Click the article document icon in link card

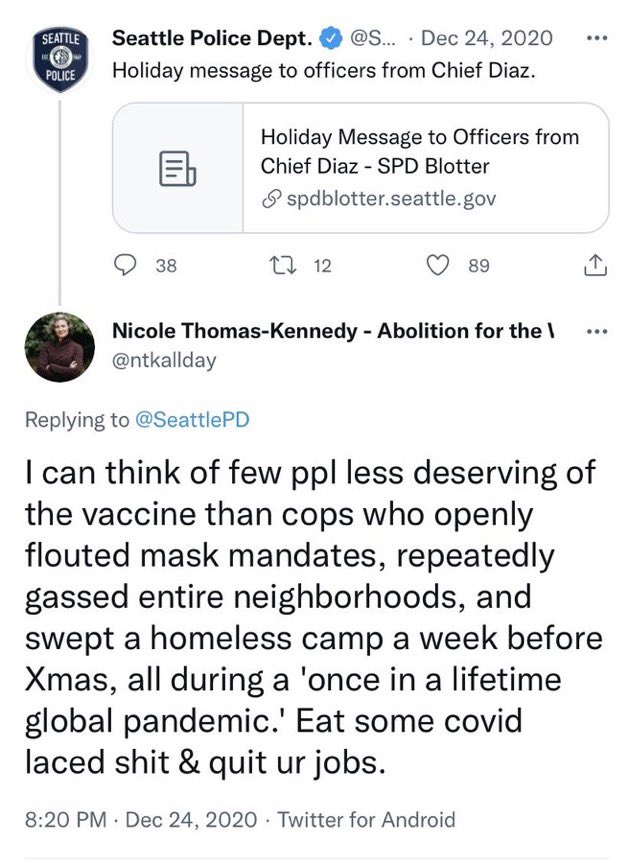pos(179,167)
